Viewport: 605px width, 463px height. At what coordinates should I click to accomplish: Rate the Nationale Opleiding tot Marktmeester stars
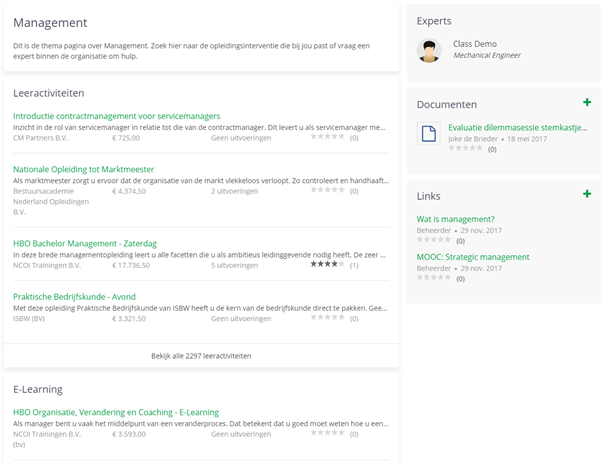(x=328, y=190)
